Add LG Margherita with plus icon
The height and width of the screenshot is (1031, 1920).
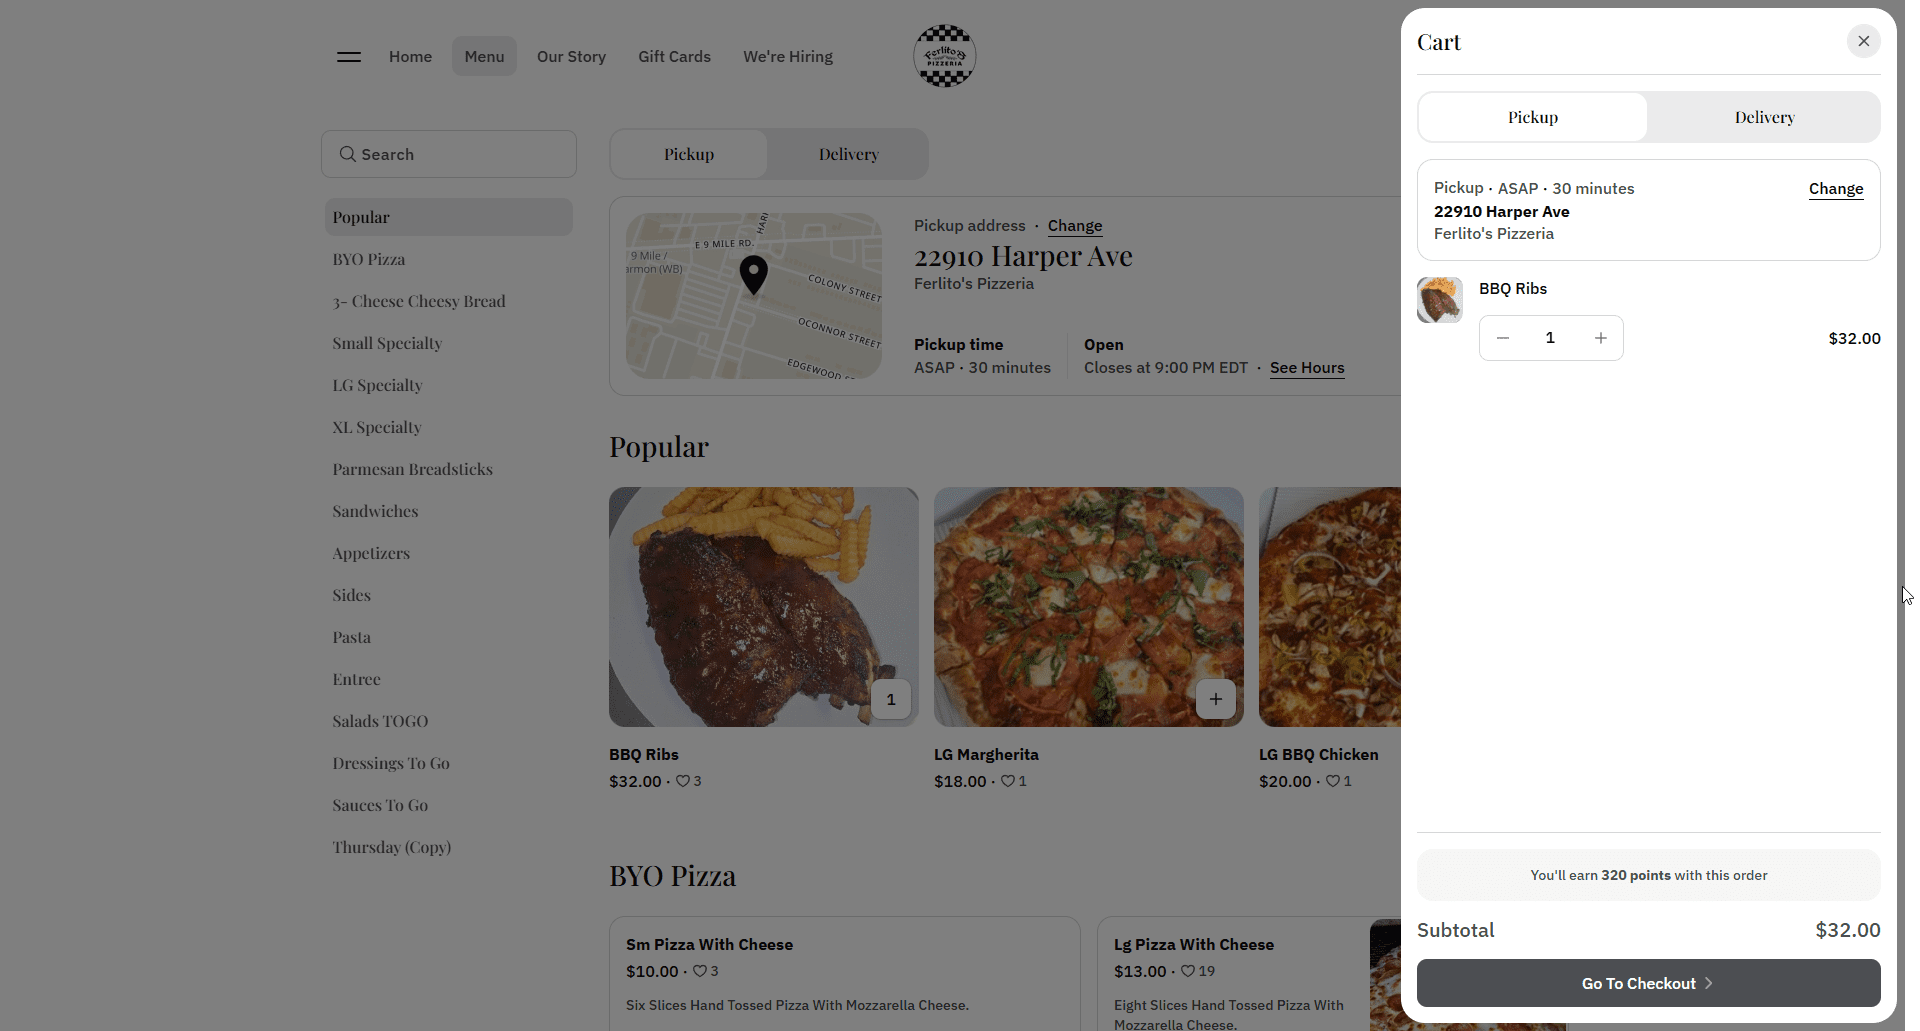[1215, 699]
